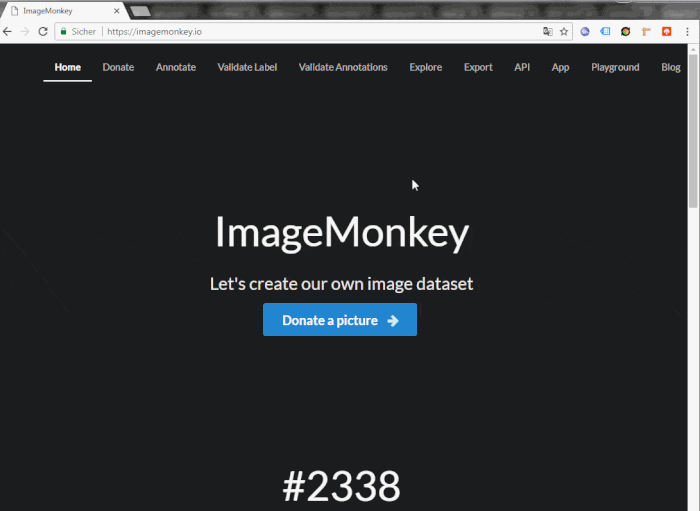This screenshot has width=700, height=511.
Task: Close the ImageMonkey browser tab
Action: coord(117,11)
